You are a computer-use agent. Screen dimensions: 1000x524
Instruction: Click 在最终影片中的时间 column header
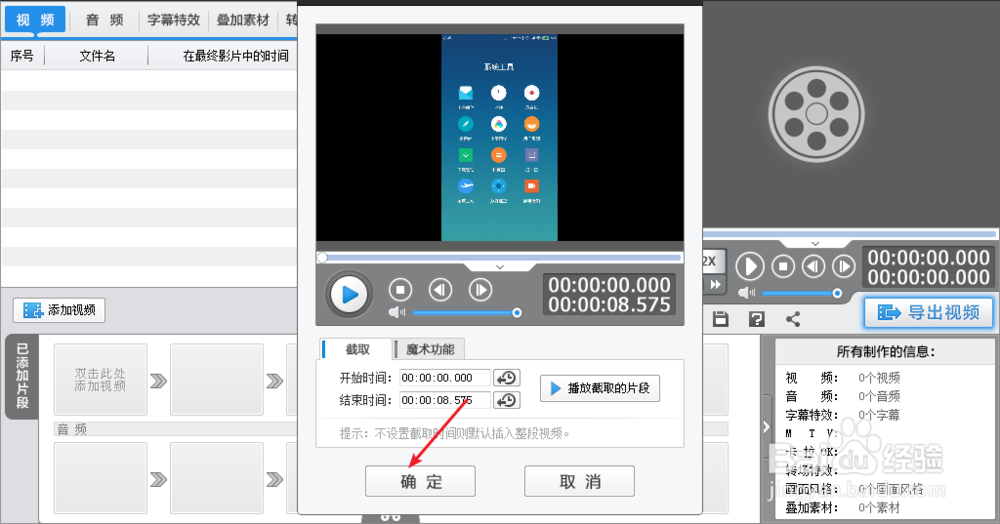coord(235,56)
